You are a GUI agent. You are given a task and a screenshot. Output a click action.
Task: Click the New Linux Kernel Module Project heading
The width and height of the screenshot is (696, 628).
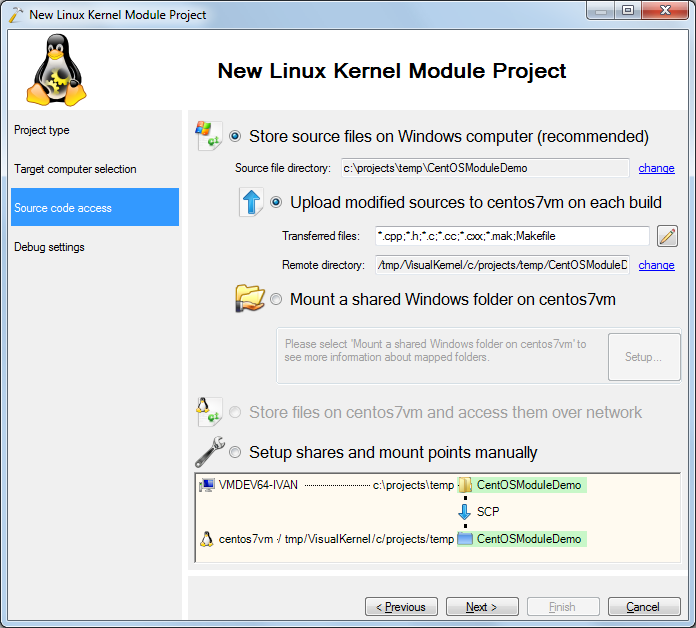[392, 71]
